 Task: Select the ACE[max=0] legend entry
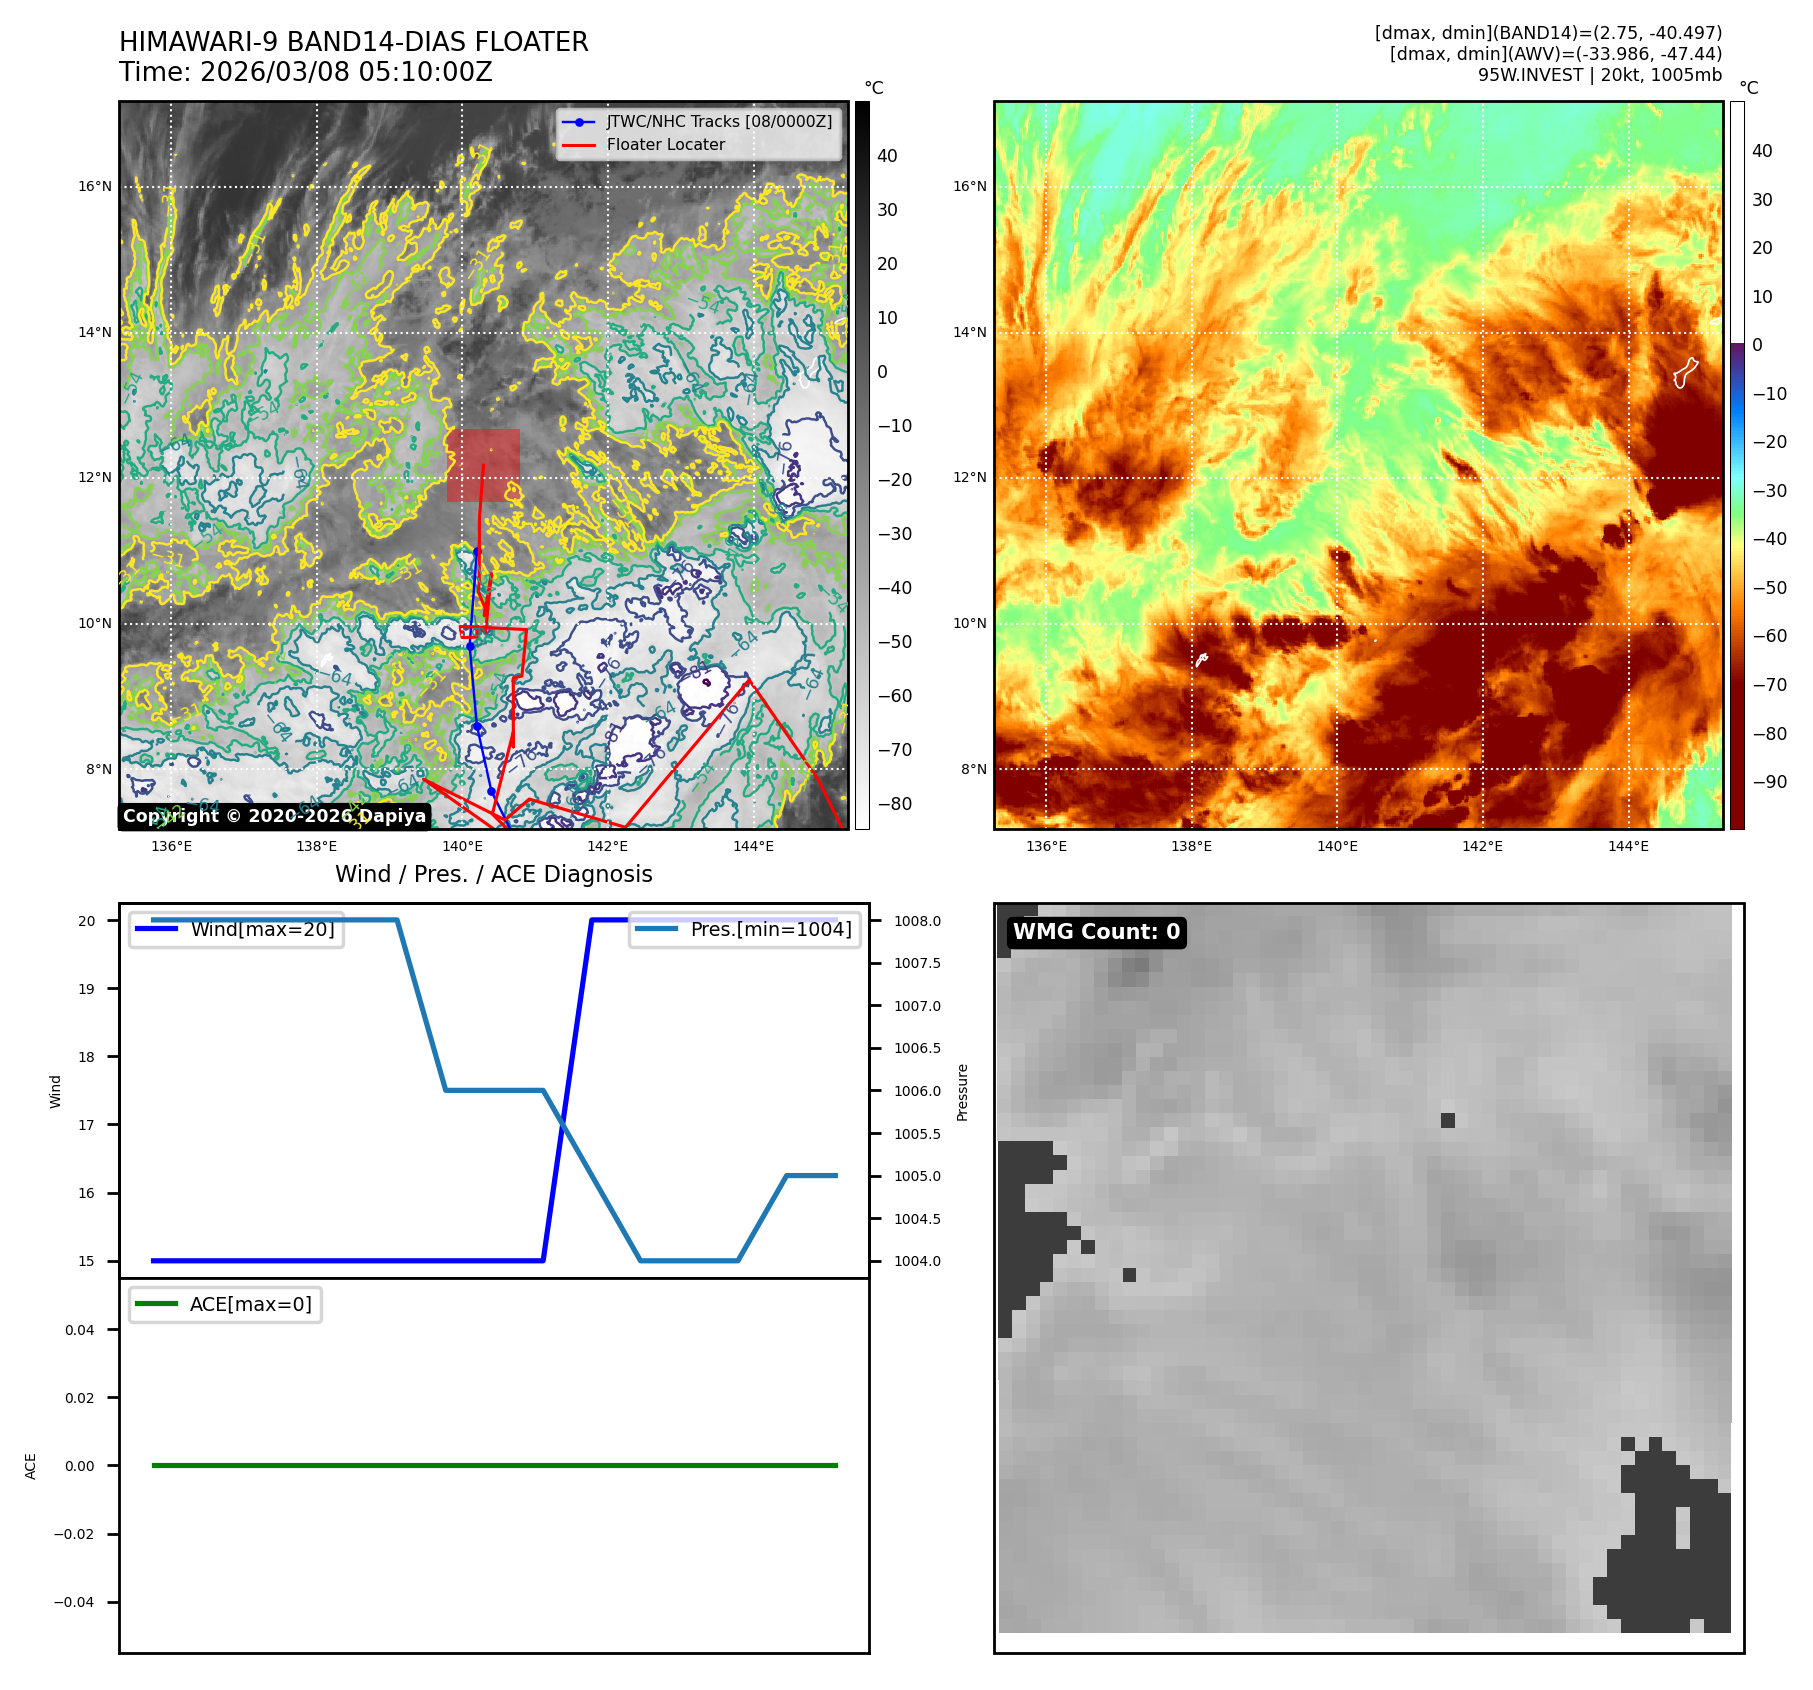coord(226,1304)
